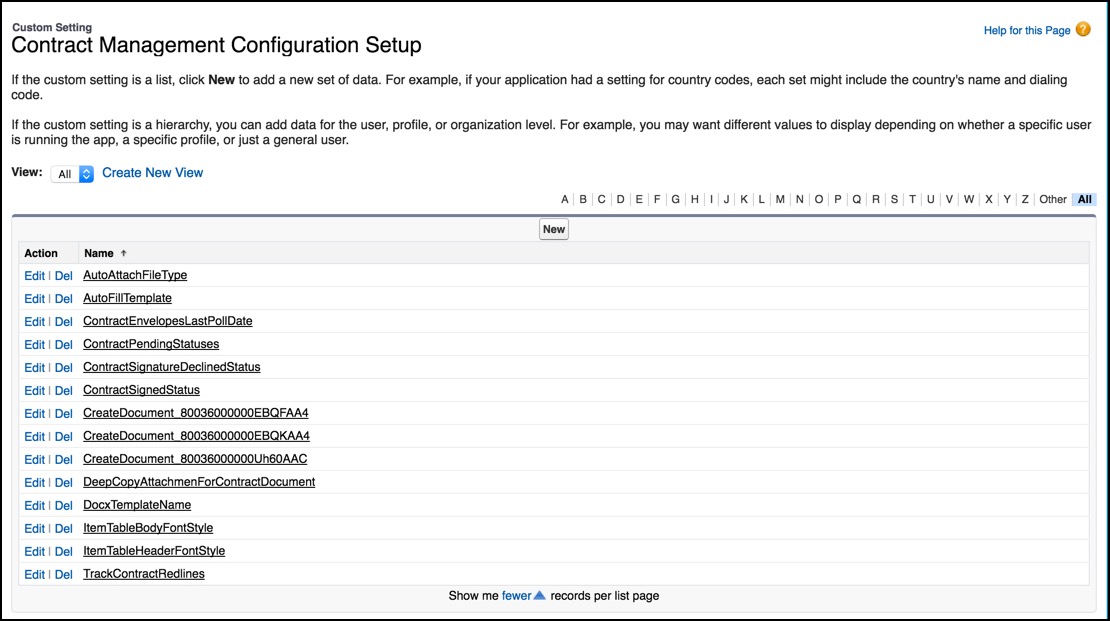
Task: Click Create New View link
Action: coord(152,173)
